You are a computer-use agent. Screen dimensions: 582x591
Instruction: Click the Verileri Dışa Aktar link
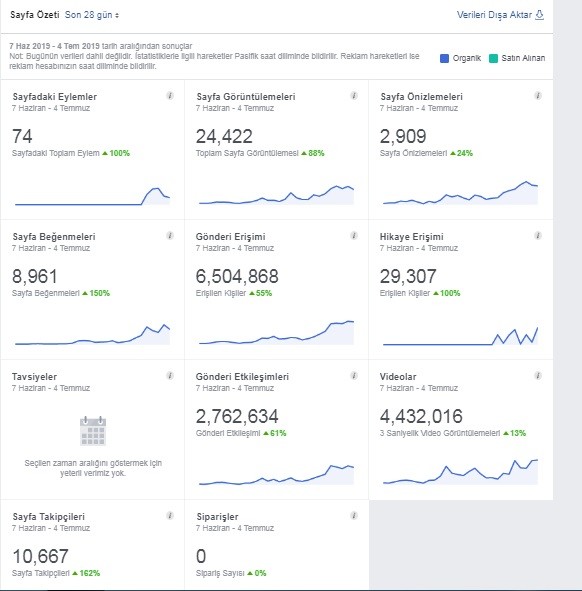pyautogui.click(x=494, y=15)
